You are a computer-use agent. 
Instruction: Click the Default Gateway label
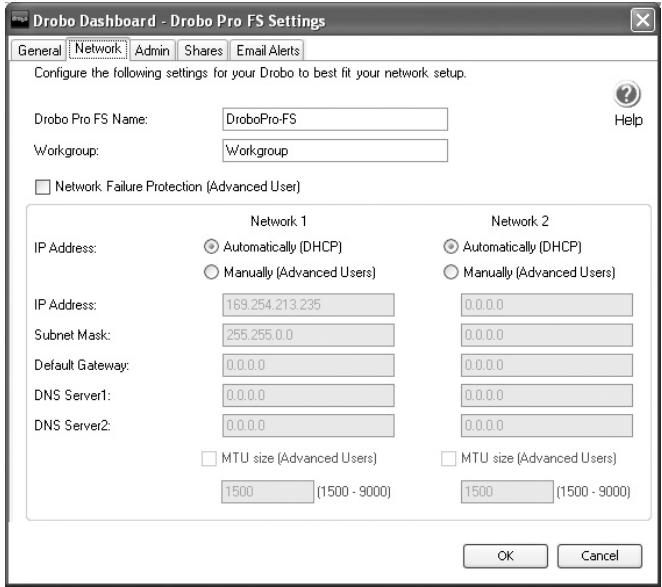(81, 365)
